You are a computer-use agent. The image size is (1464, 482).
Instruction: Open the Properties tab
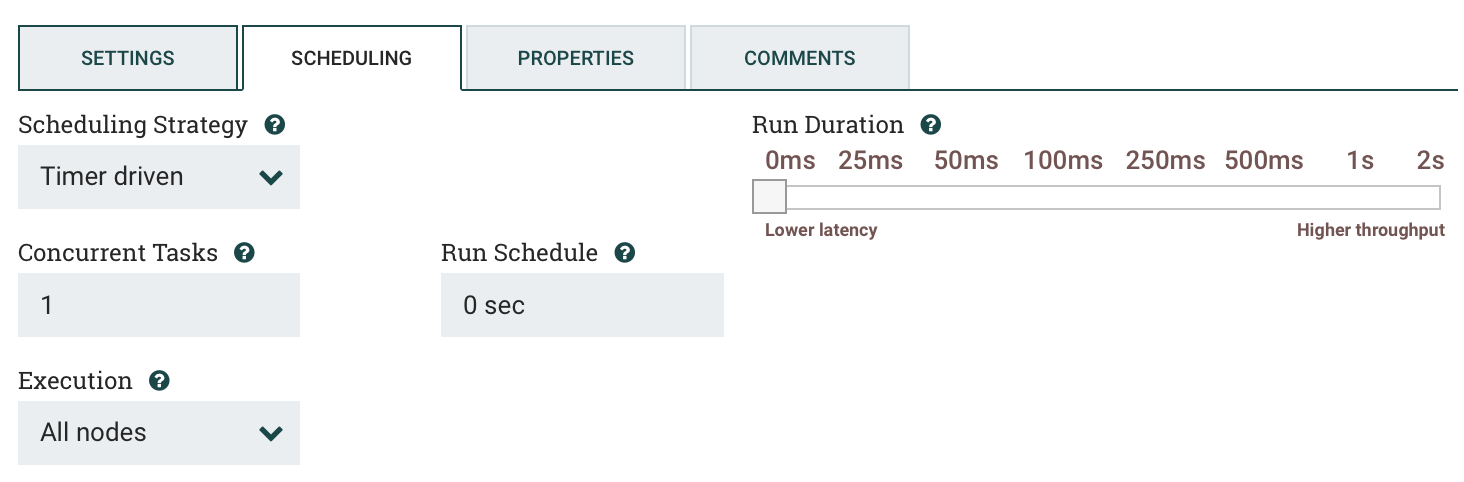pyautogui.click(x=576, y=58)
